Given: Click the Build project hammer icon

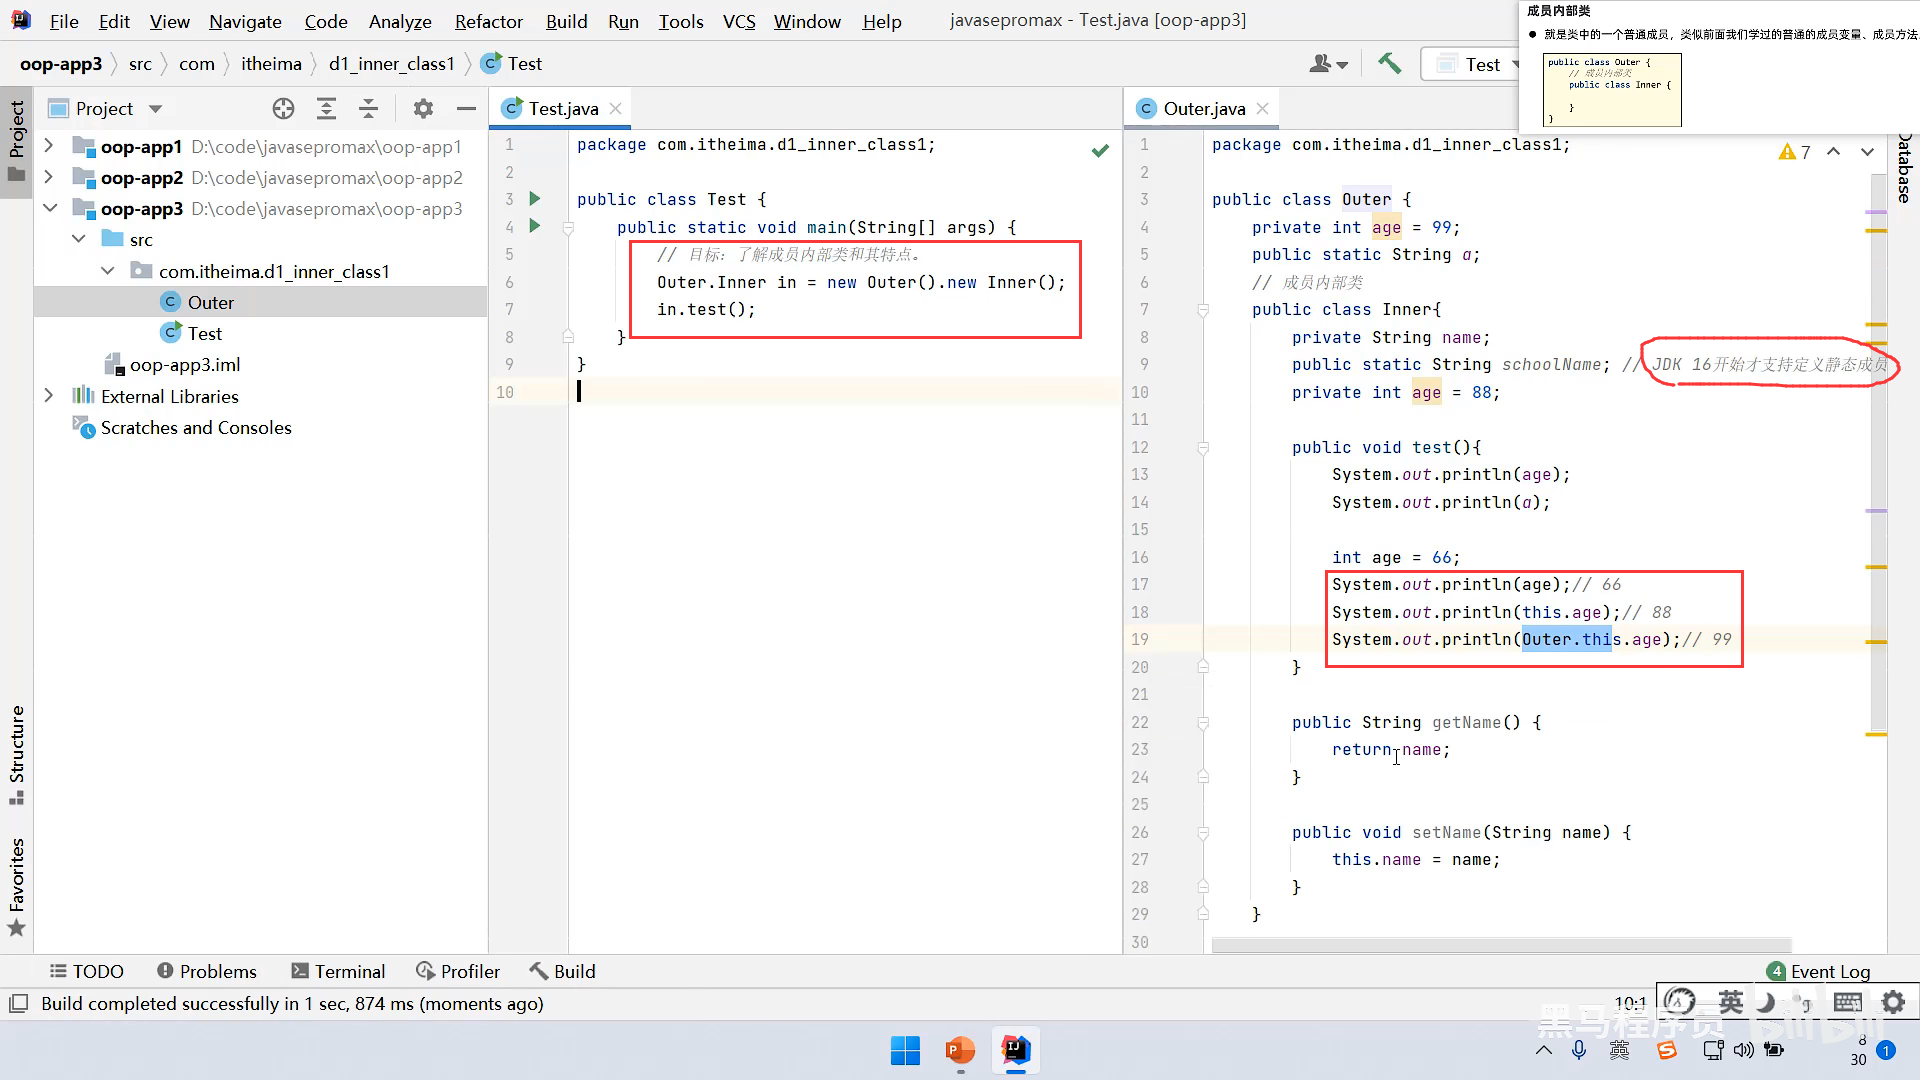Looking at the screenshot, I should 1389,64.
